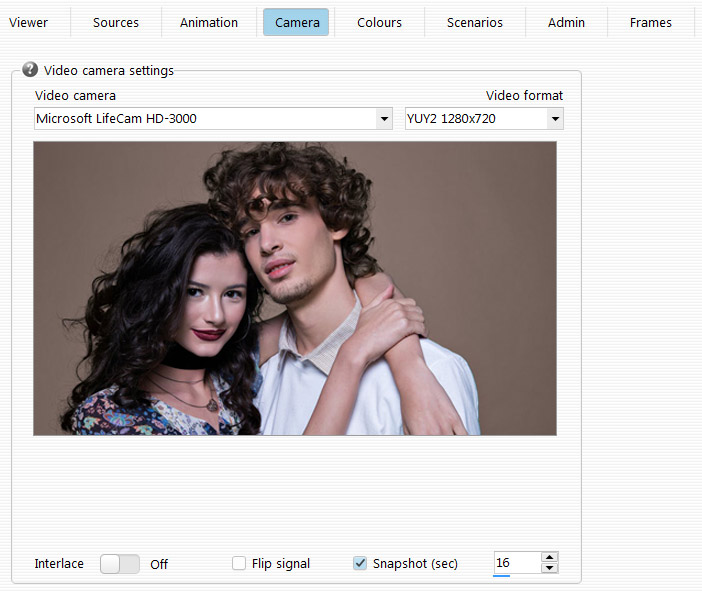Click the help icon beside Video camera settings
Viewport: 702px width, 591px height.
click(30, 71)
